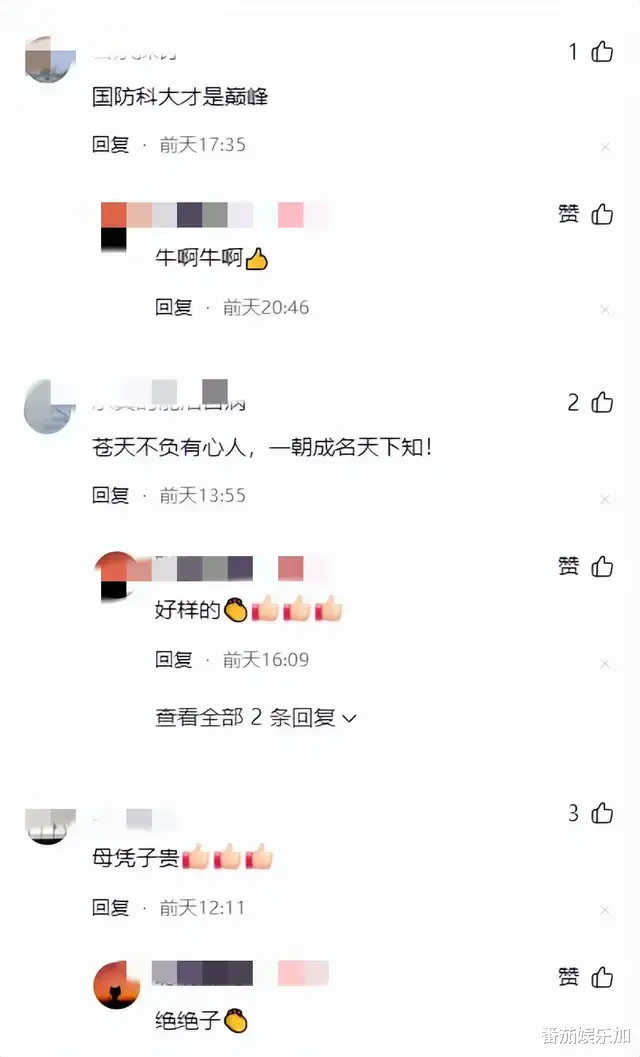Viewport: 640px width, 1057px height.
Task: Like the comment 国防科大才是巅峰
Action: pyautogui.click(x=602, y=51)
